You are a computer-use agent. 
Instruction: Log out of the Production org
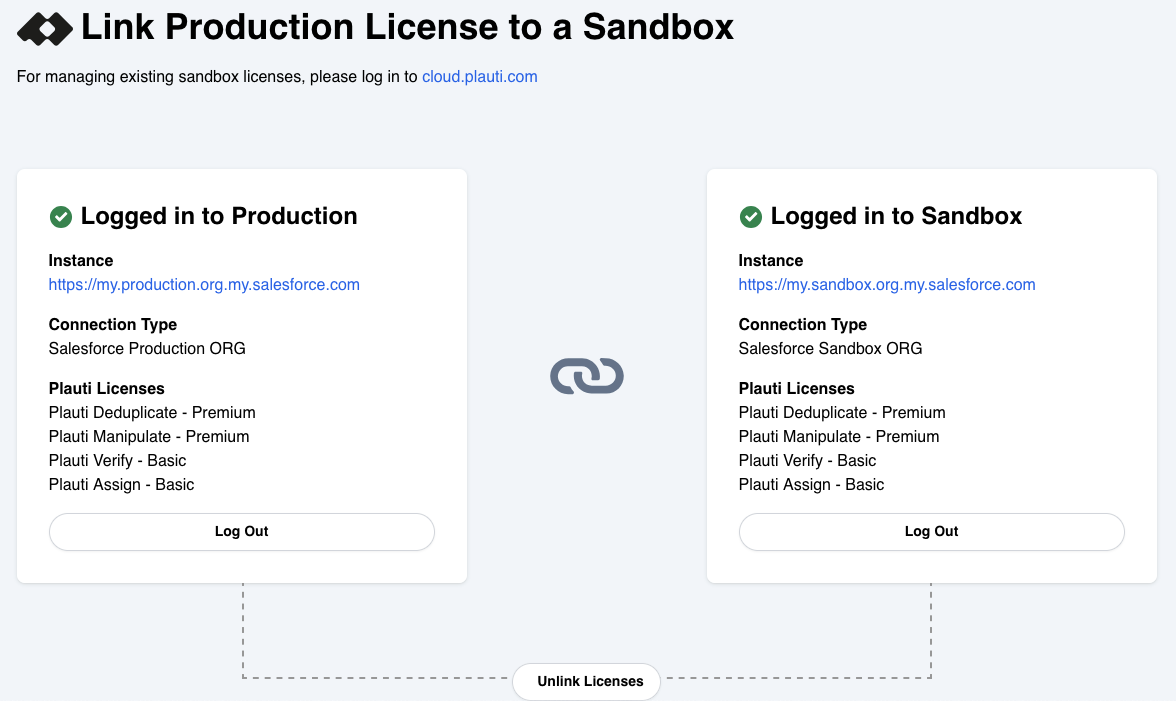(242, 532)
